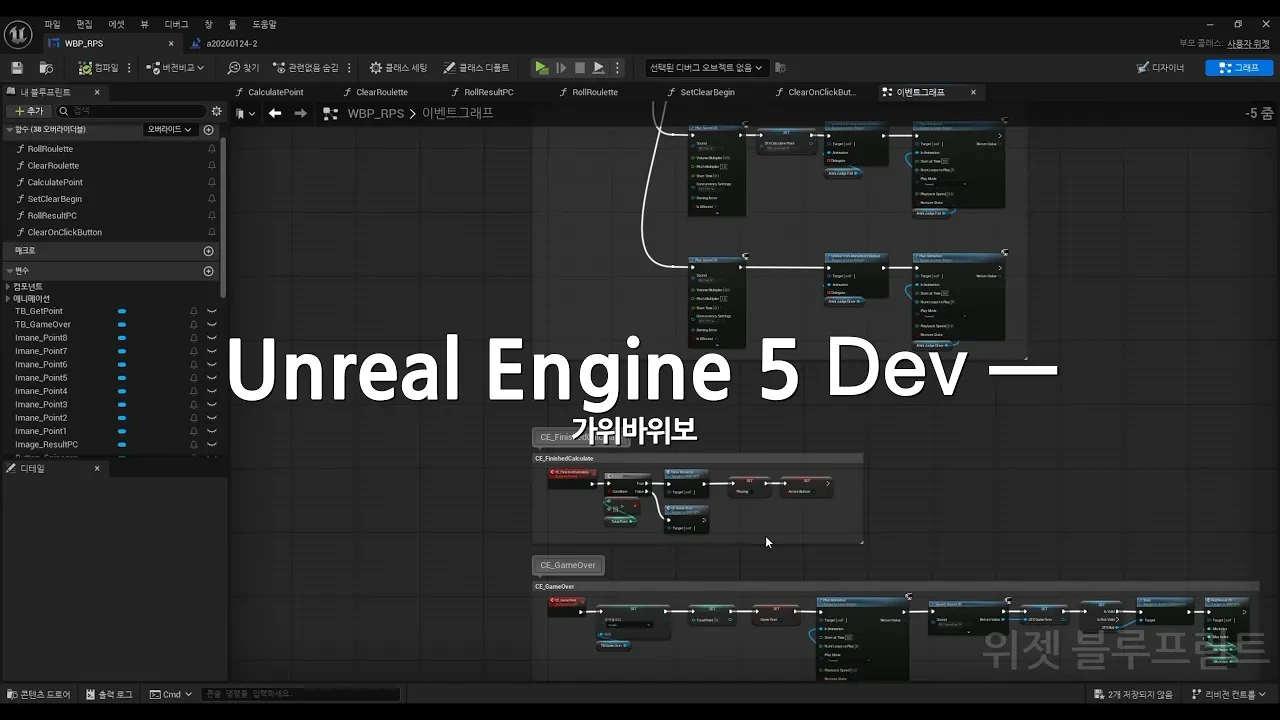Click the eject icon in play controls
The width and height of the screenshot is (1280, 720).
point(599,68)
